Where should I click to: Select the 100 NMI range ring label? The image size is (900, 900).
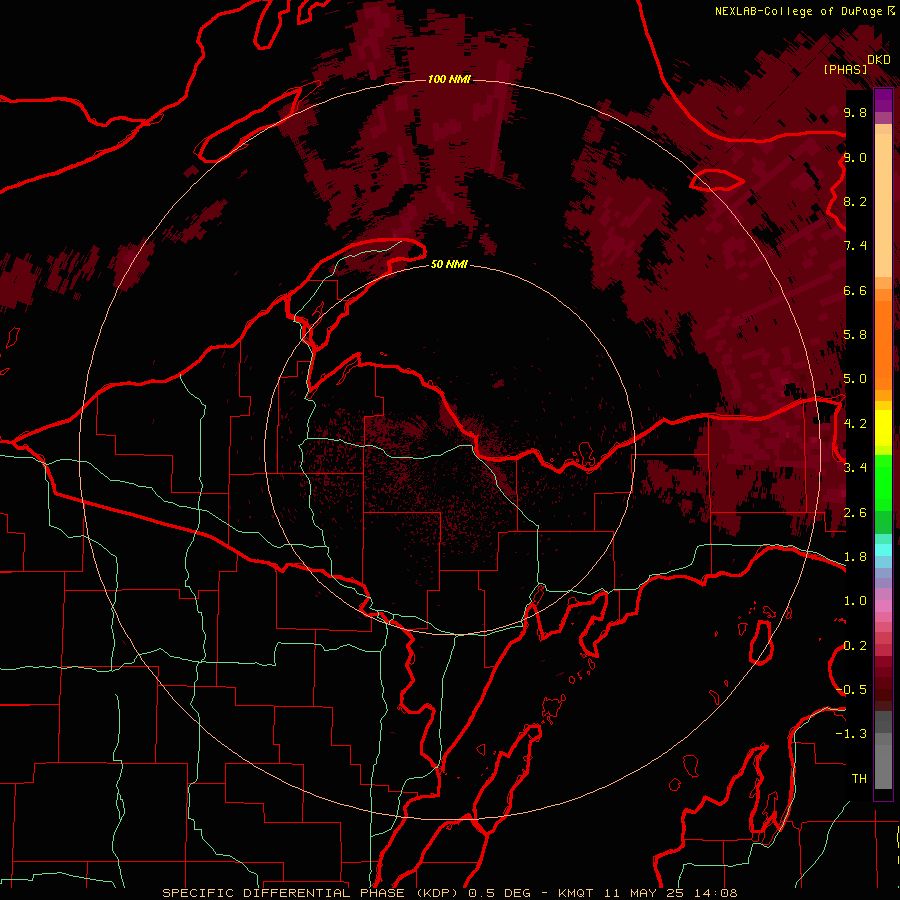(449, 79)
